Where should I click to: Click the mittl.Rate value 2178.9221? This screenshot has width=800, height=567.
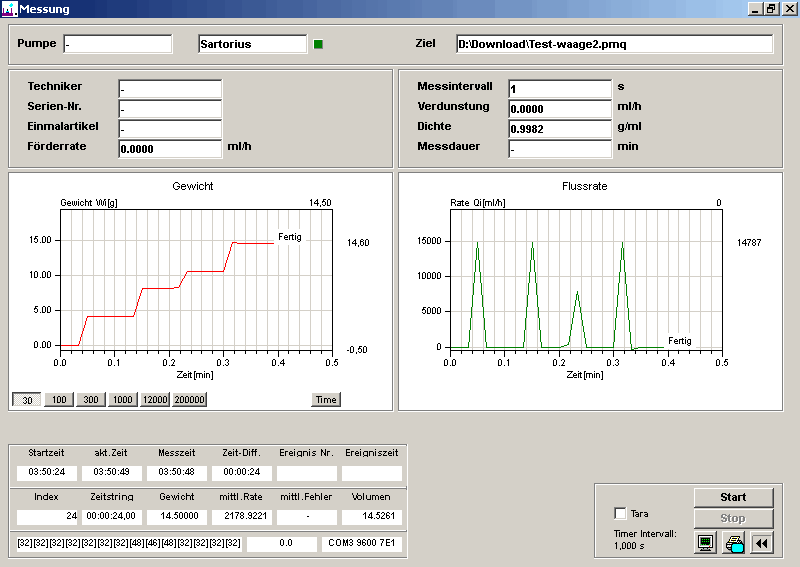coord(241,516)
